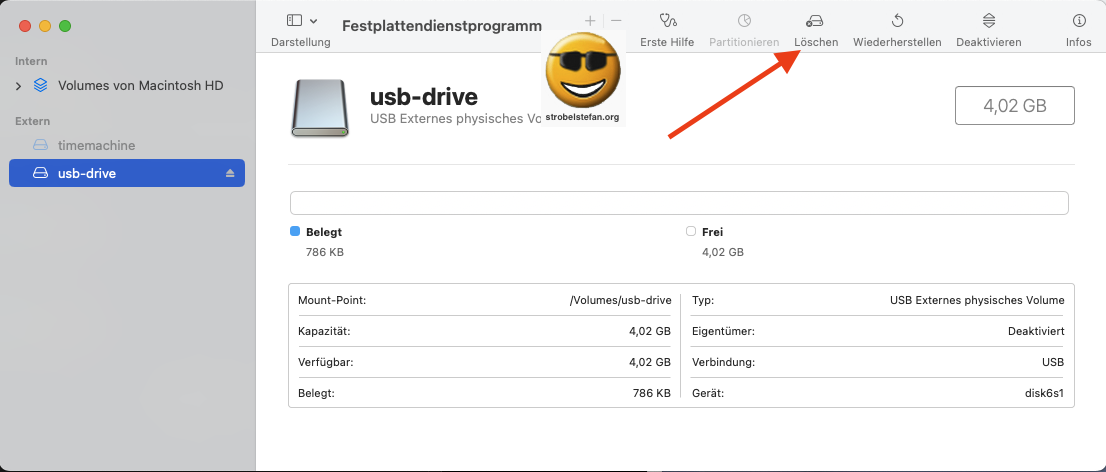This screenshot has width=1106, height=472.
Task: Expand Volumes von Macintosh HD
Action: 18,86
